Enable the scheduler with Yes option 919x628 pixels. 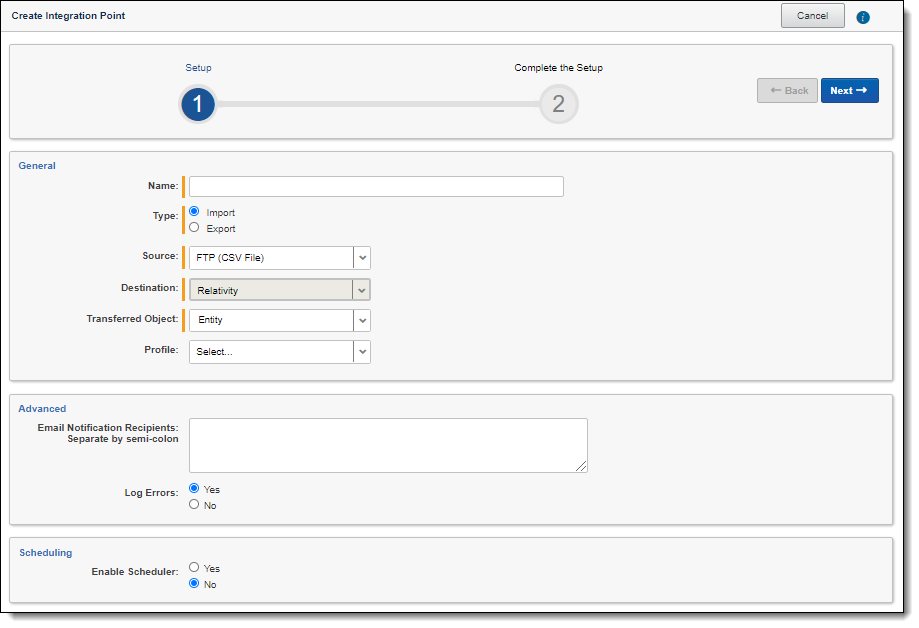[x=194, y=568]
